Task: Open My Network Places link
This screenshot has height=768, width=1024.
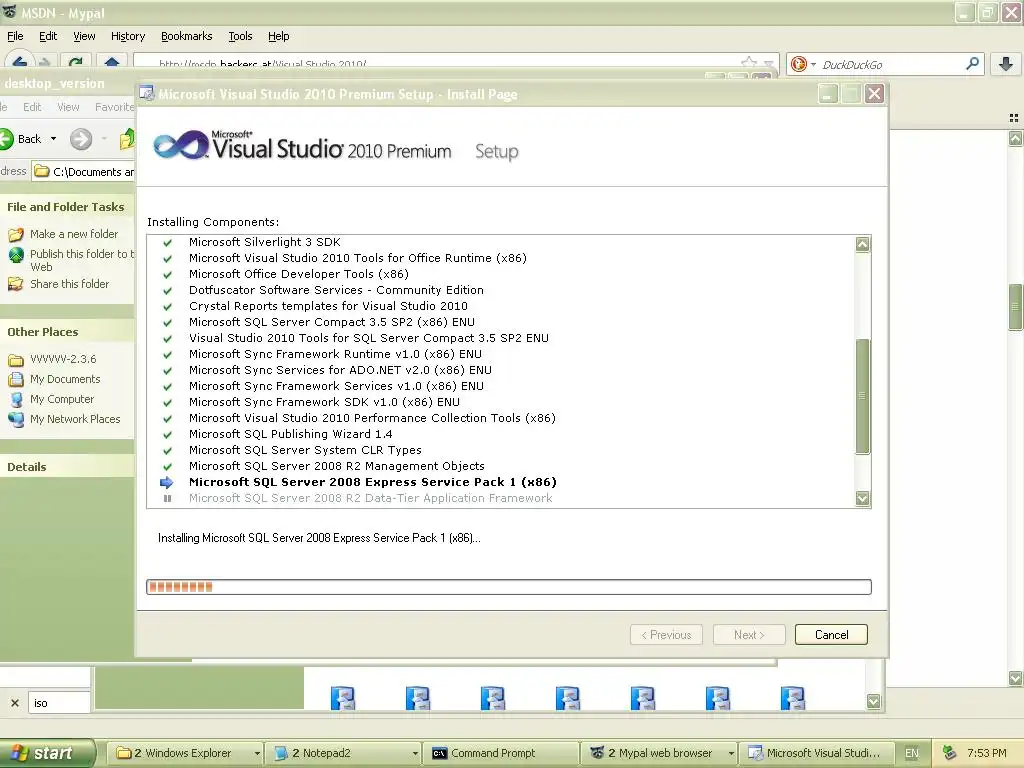Action: coord(75,419)
